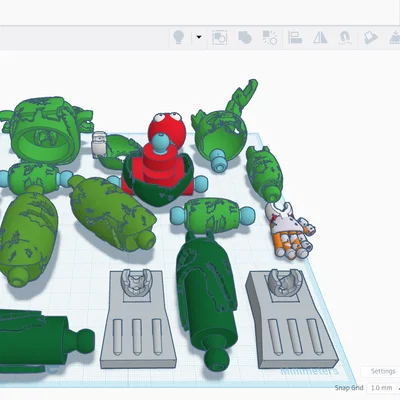The image size is (400, 400).
Task: Select the dark green leg at bottom left
Action: [38, 340]
